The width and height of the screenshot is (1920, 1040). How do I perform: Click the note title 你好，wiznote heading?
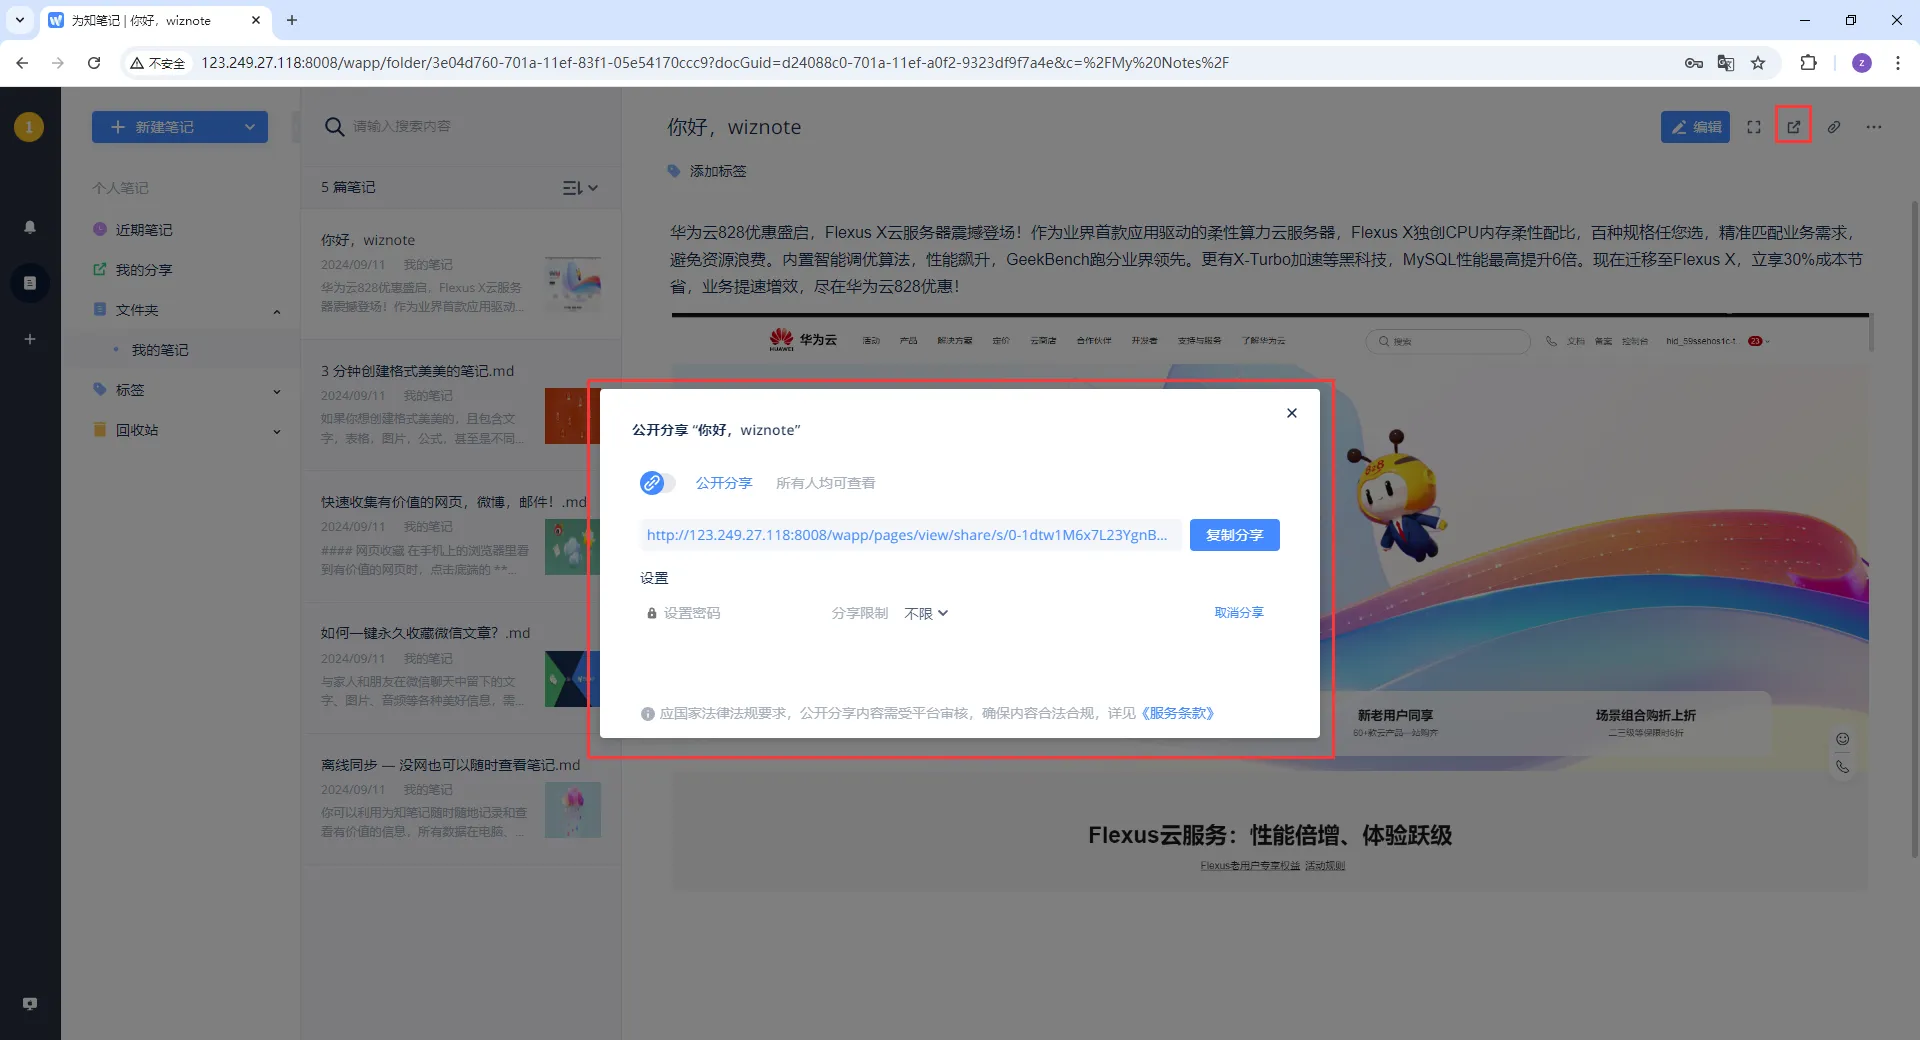[x=734, y=127]
